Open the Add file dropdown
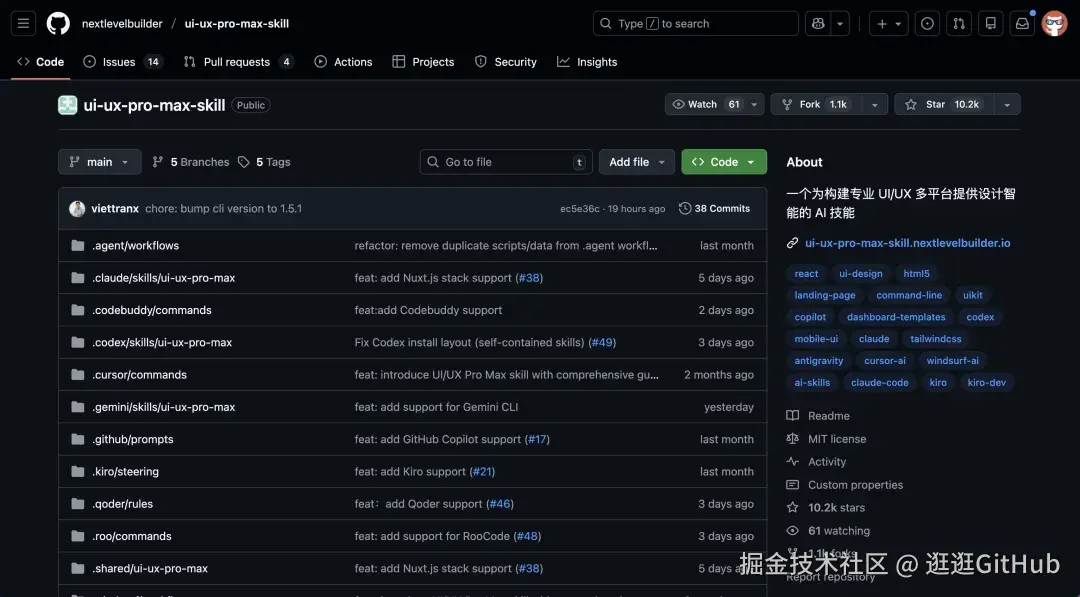The image size is (1080, 597). (636, 162)
